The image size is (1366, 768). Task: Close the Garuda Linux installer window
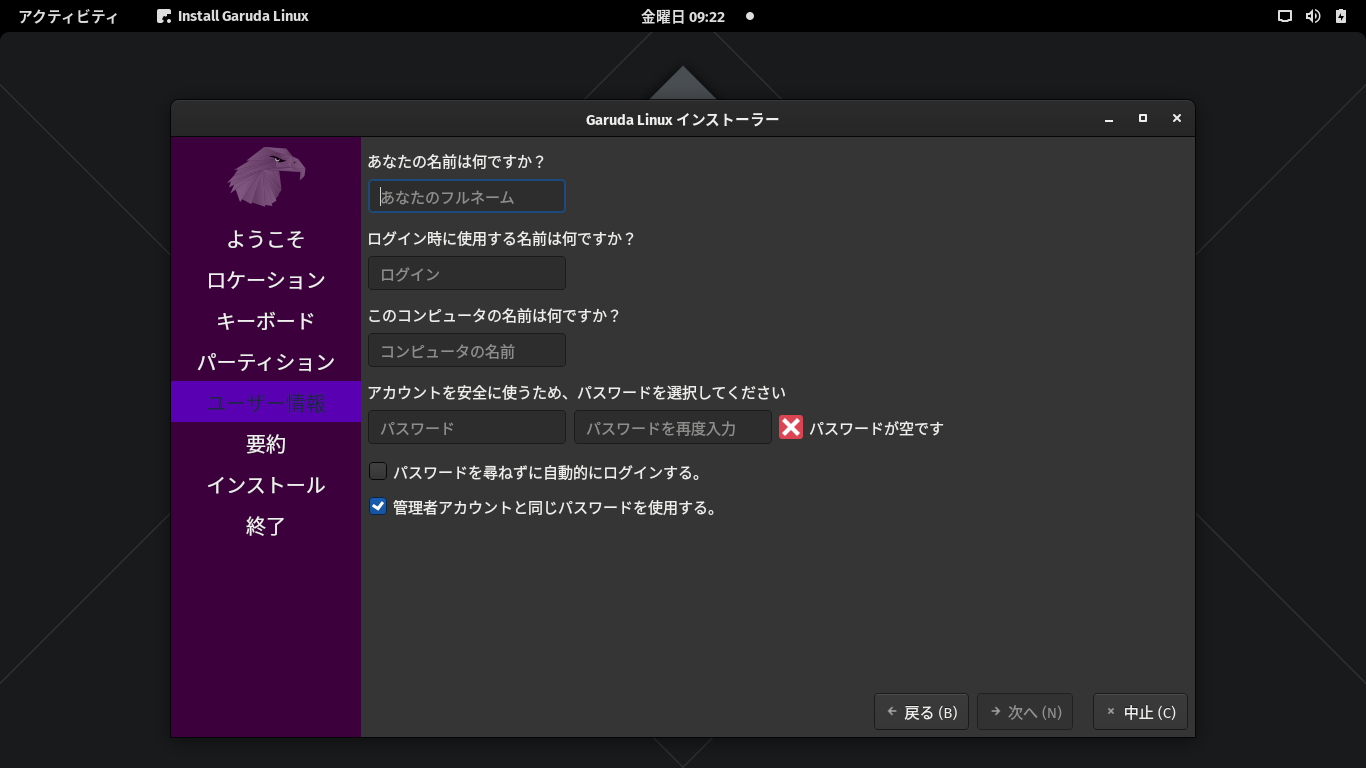1177,119
